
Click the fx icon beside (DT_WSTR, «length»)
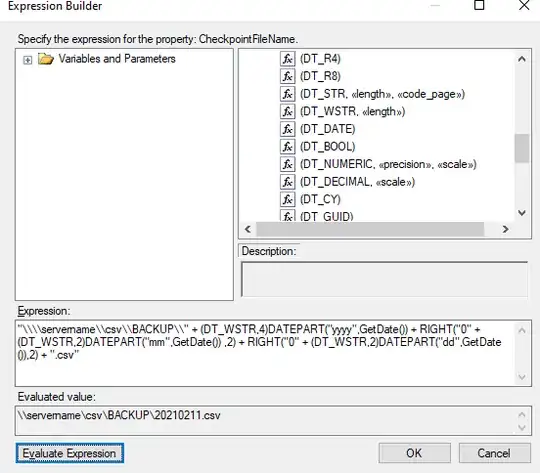287,112
